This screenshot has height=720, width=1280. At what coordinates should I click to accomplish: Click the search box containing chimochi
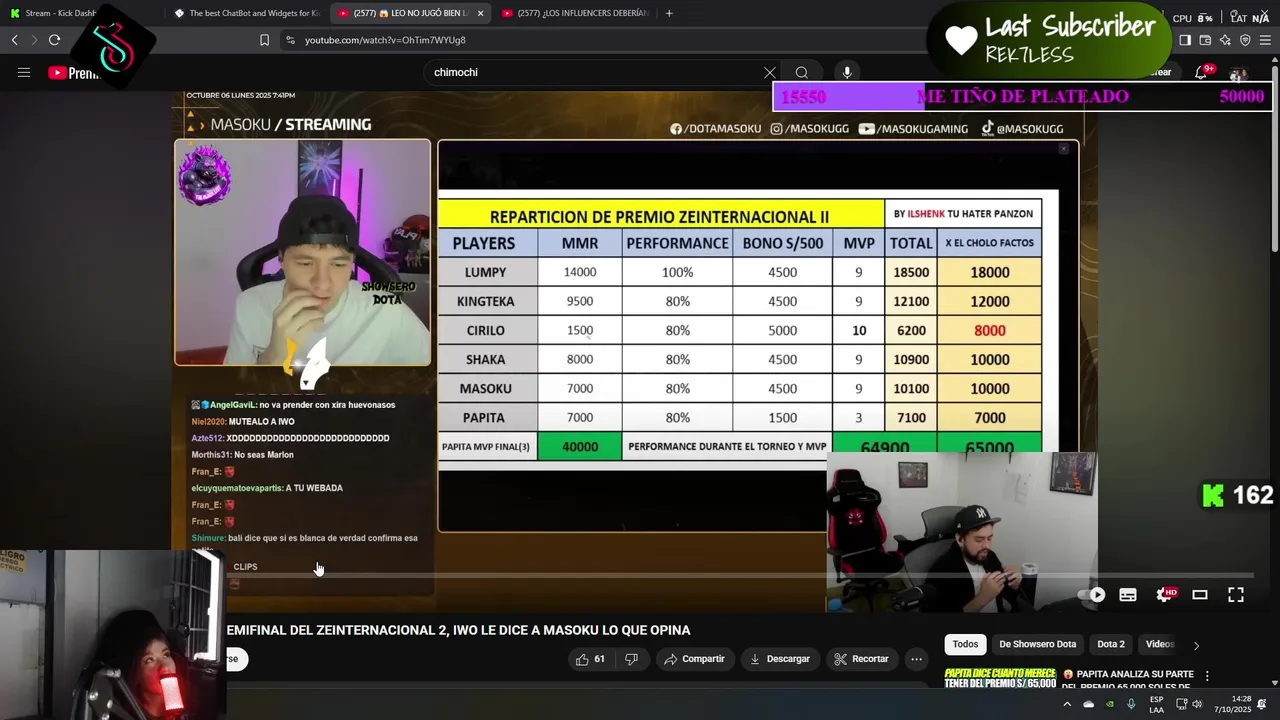click(x=595, y=72)
